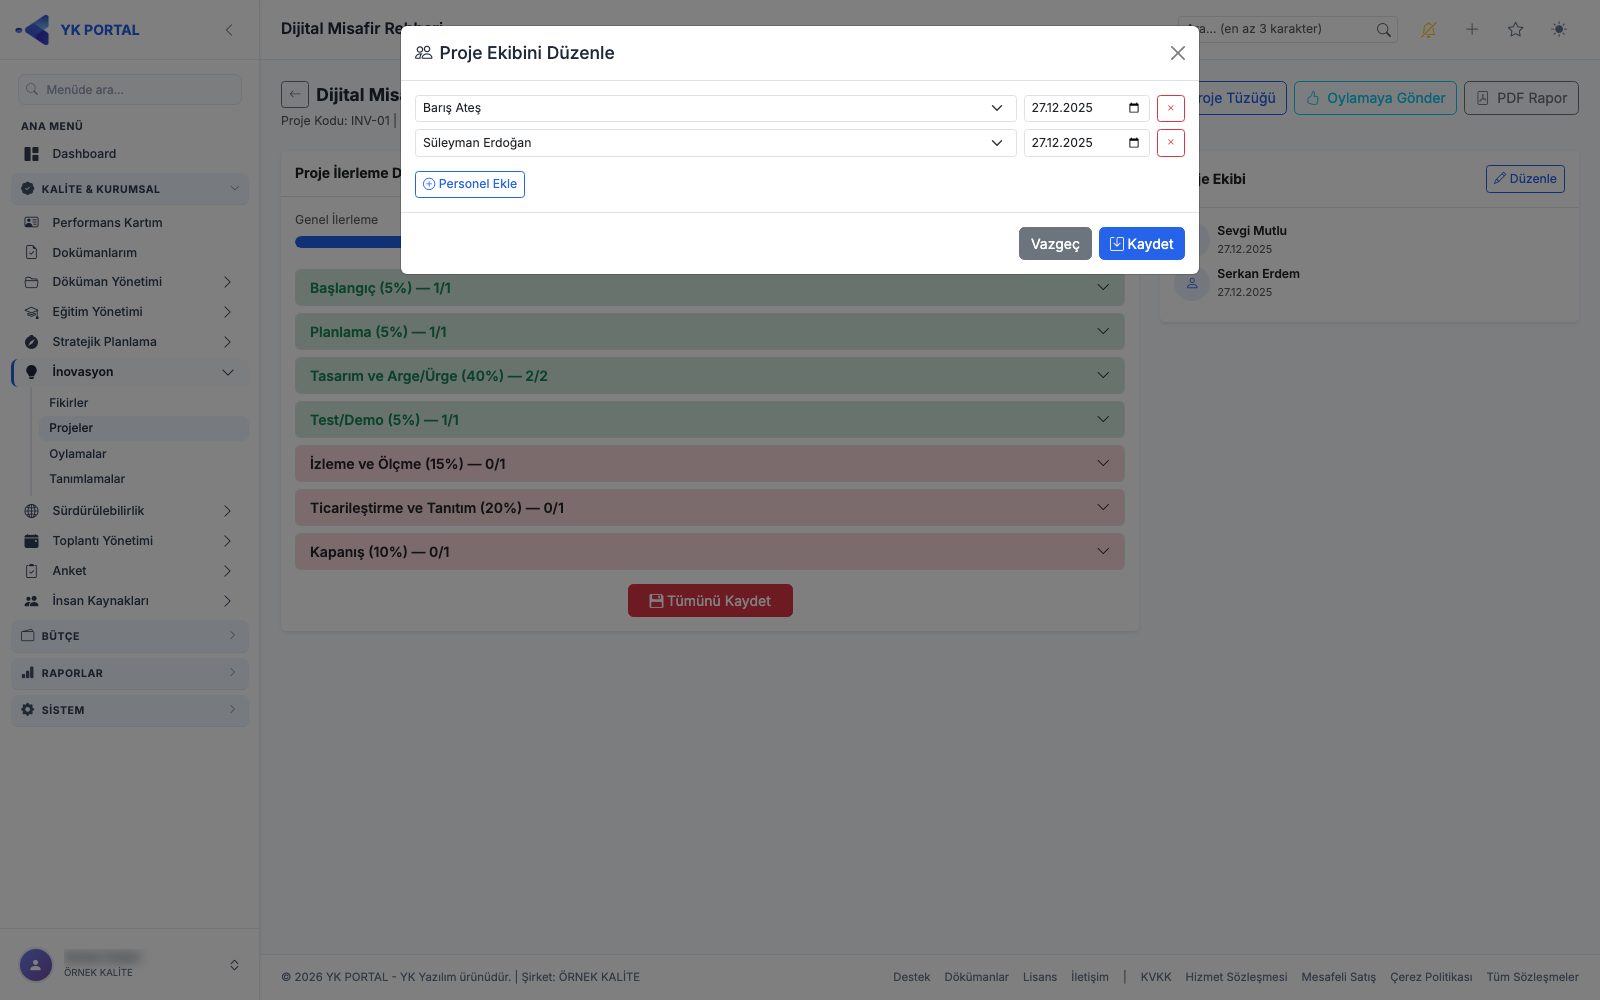
Task: Expand the BÜTÇE section
Action: (130, 636)
